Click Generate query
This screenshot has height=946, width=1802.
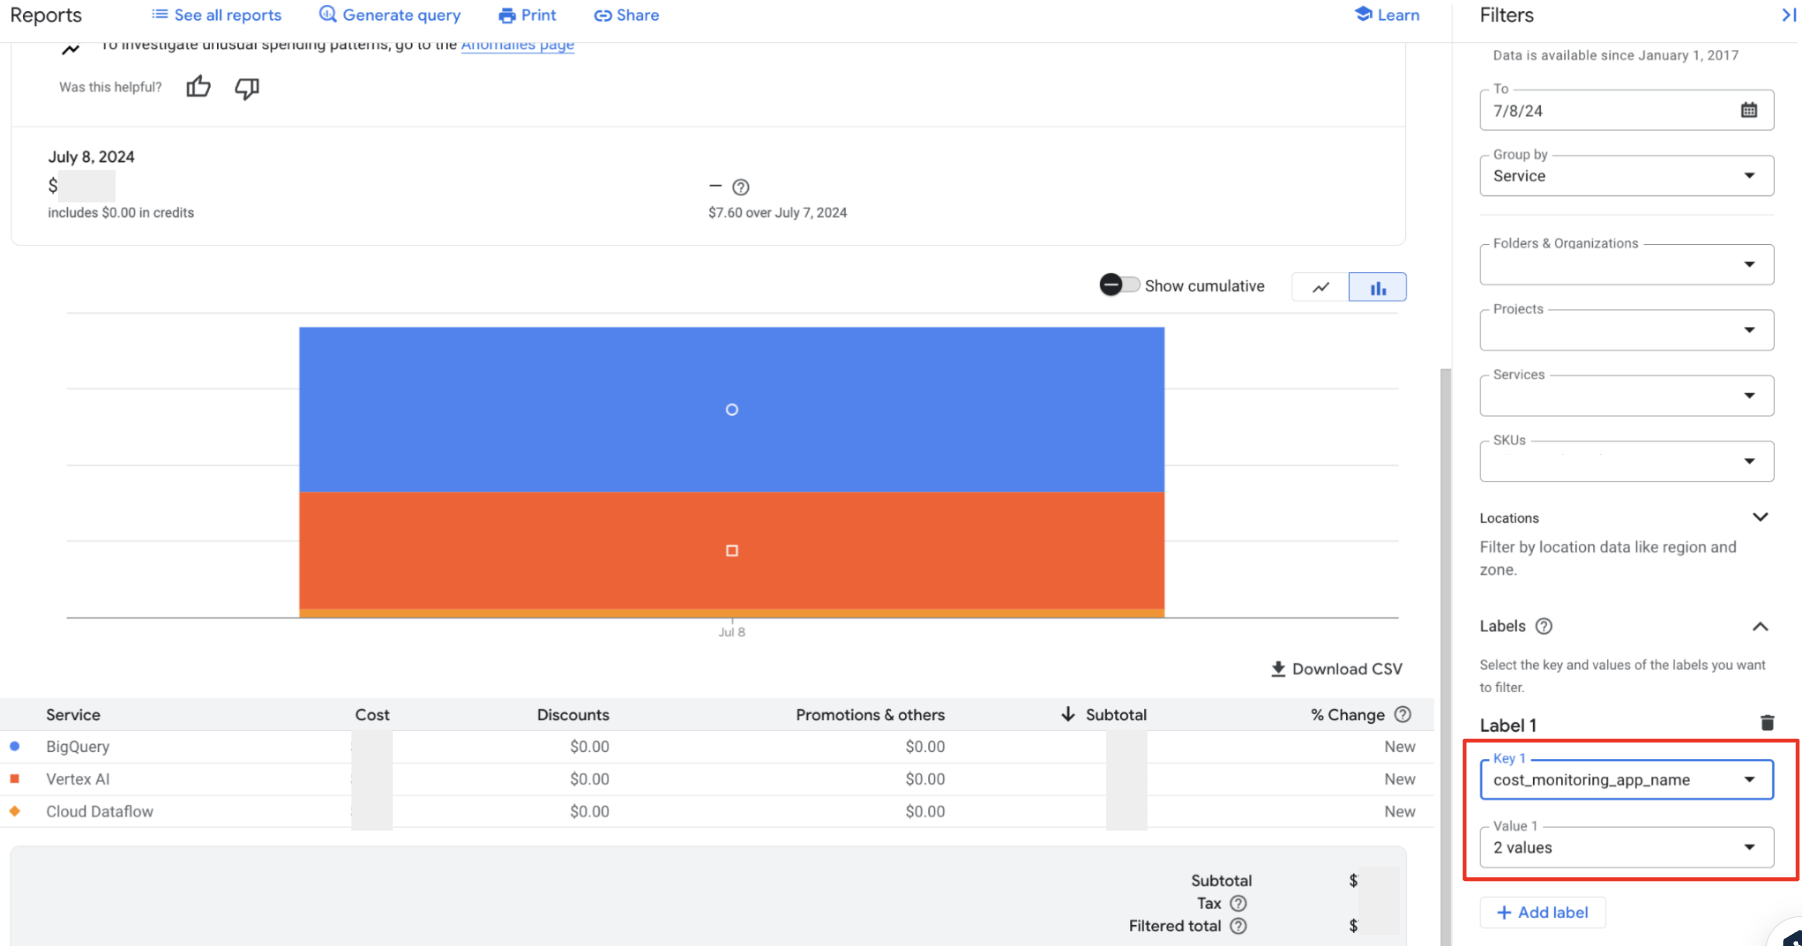pyautogui.click(x=390, y=15)
